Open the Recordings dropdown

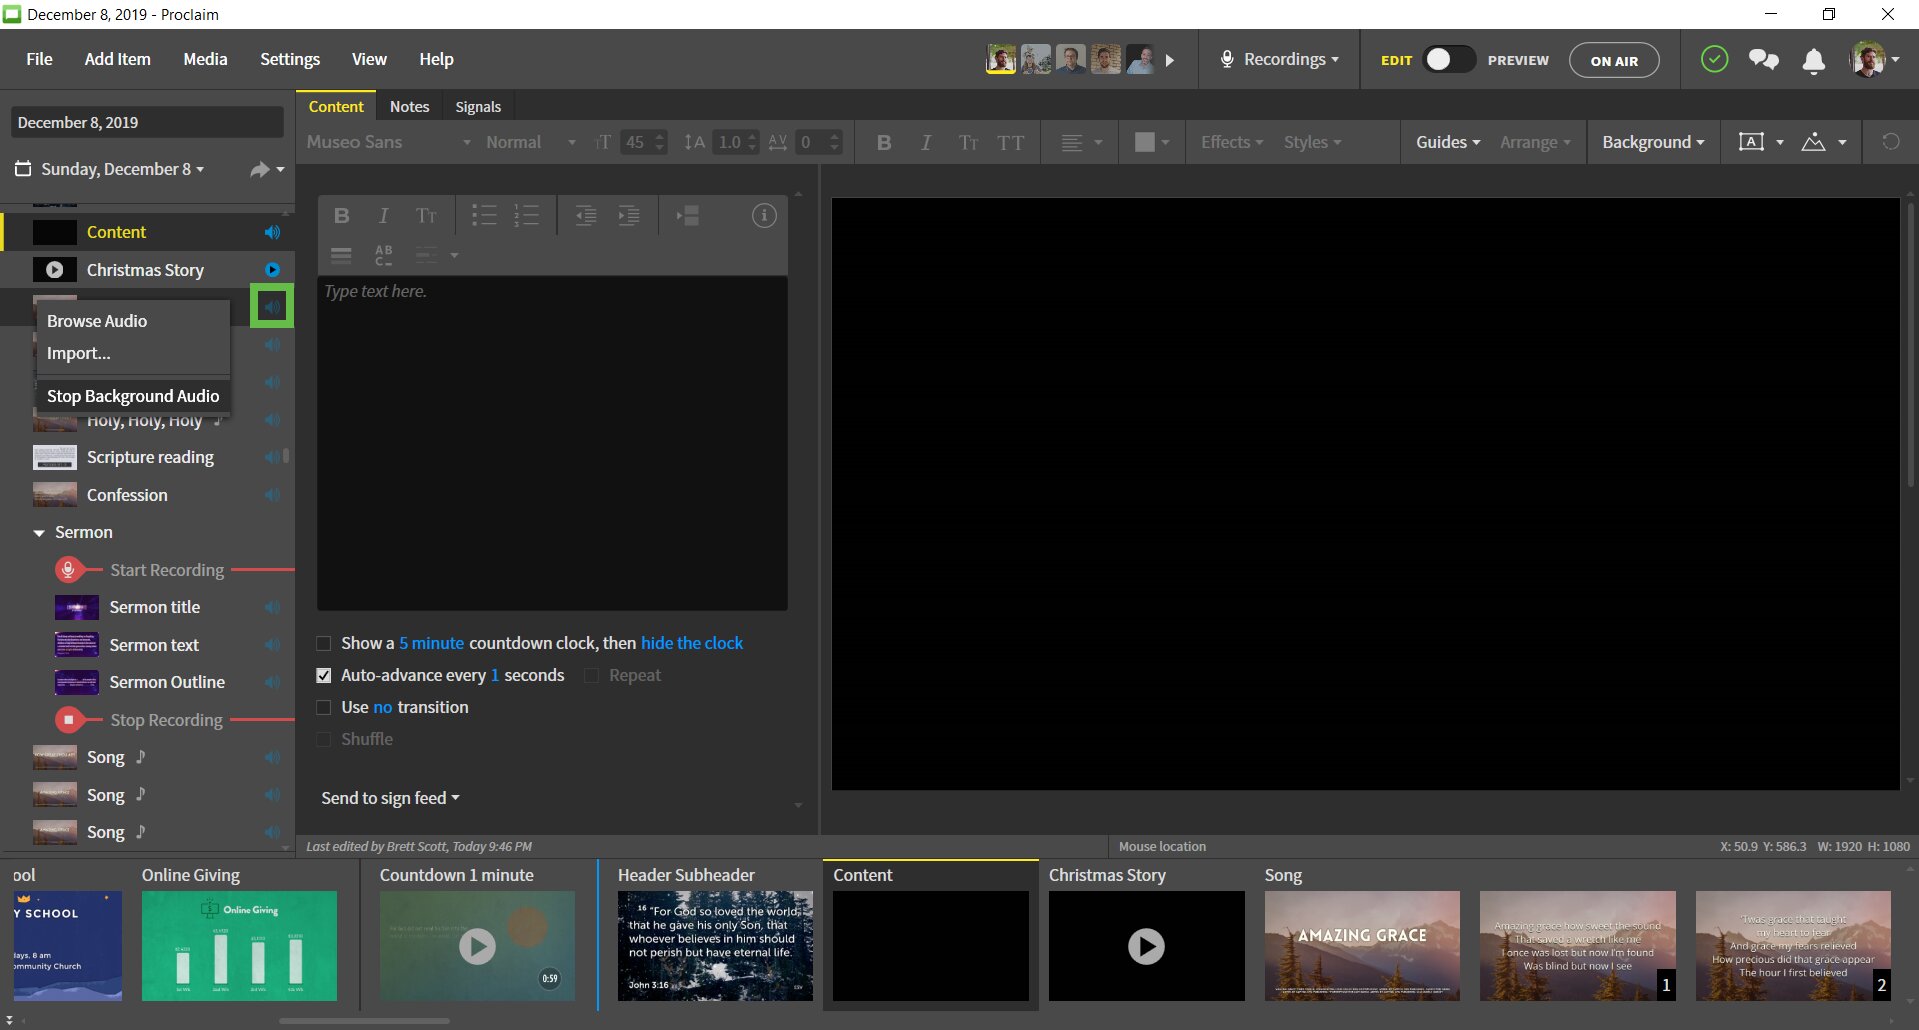click(x=1279, y=59)
